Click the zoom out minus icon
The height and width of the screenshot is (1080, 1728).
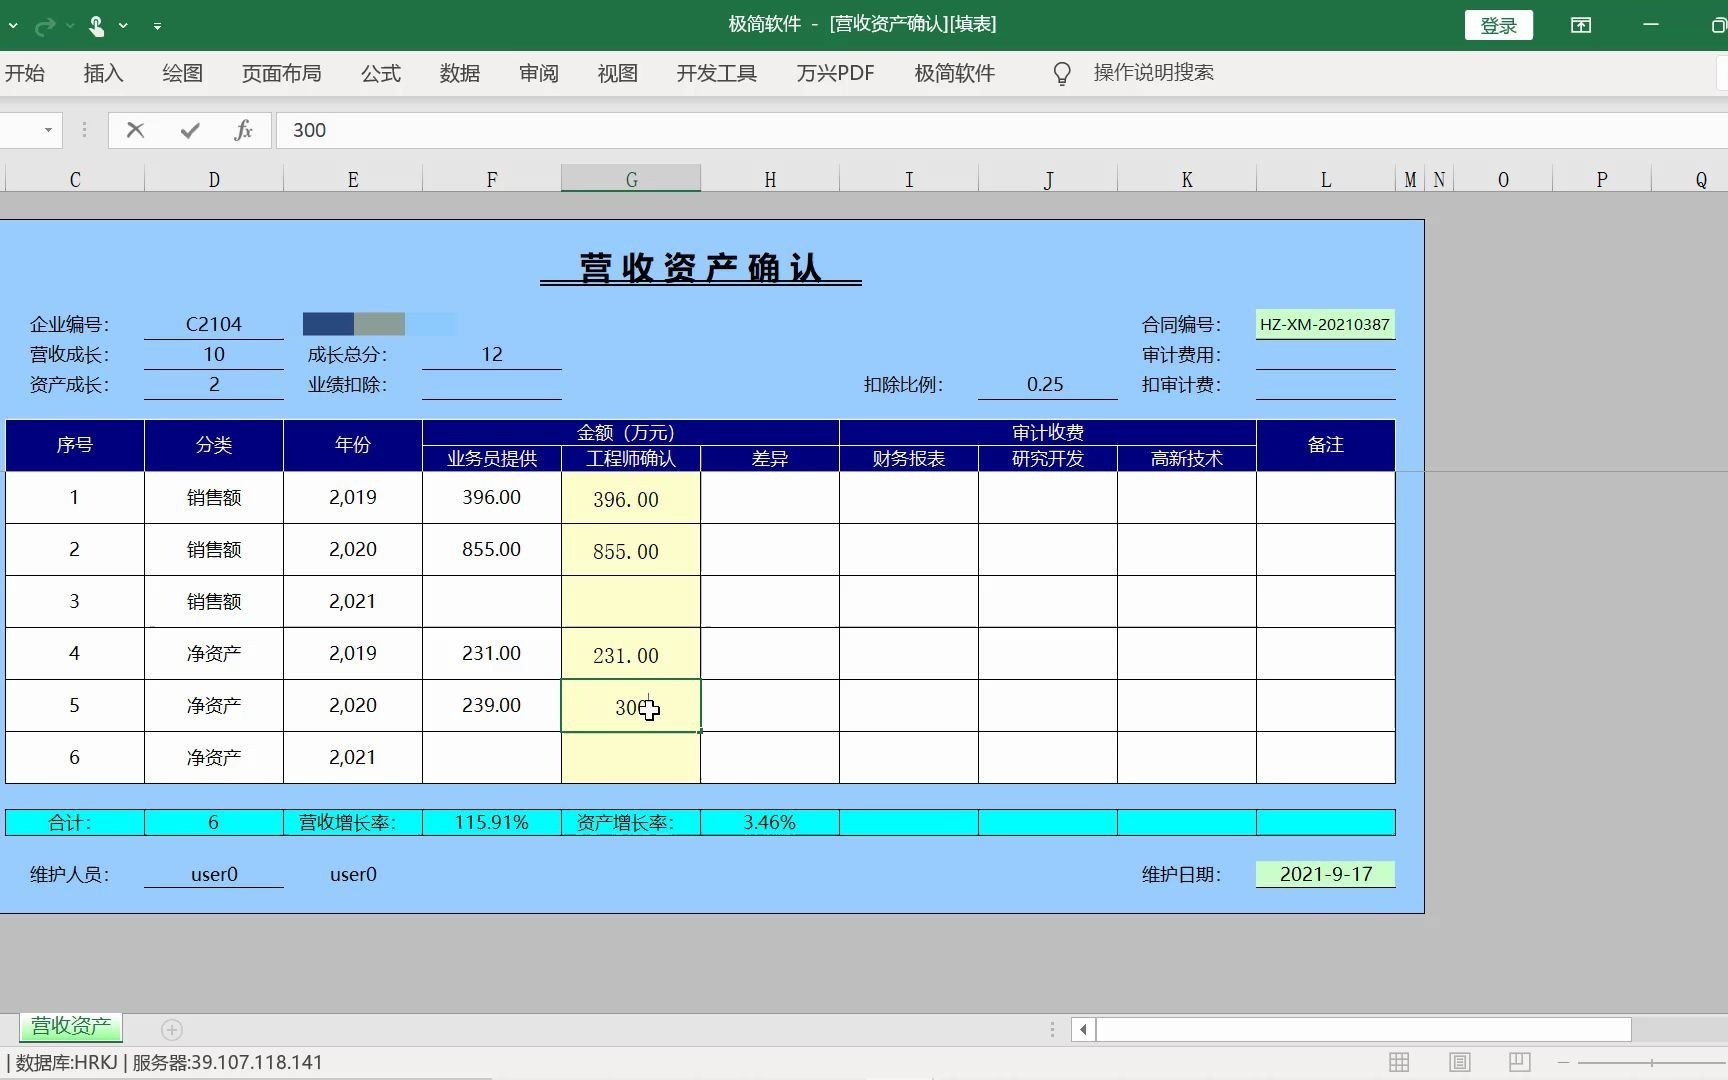[1564, 1062]
